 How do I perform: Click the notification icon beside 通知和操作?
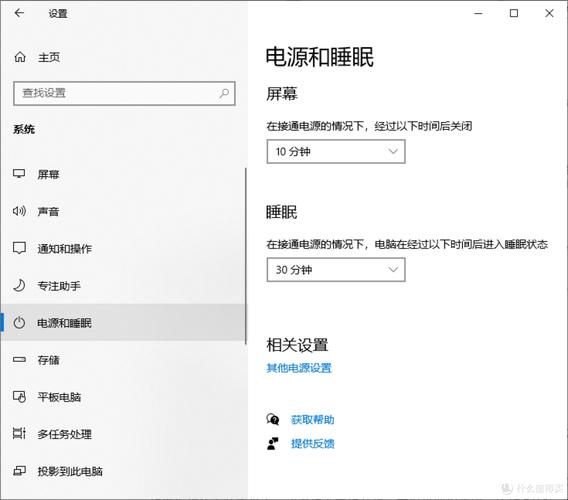click(x=19, y=248)
